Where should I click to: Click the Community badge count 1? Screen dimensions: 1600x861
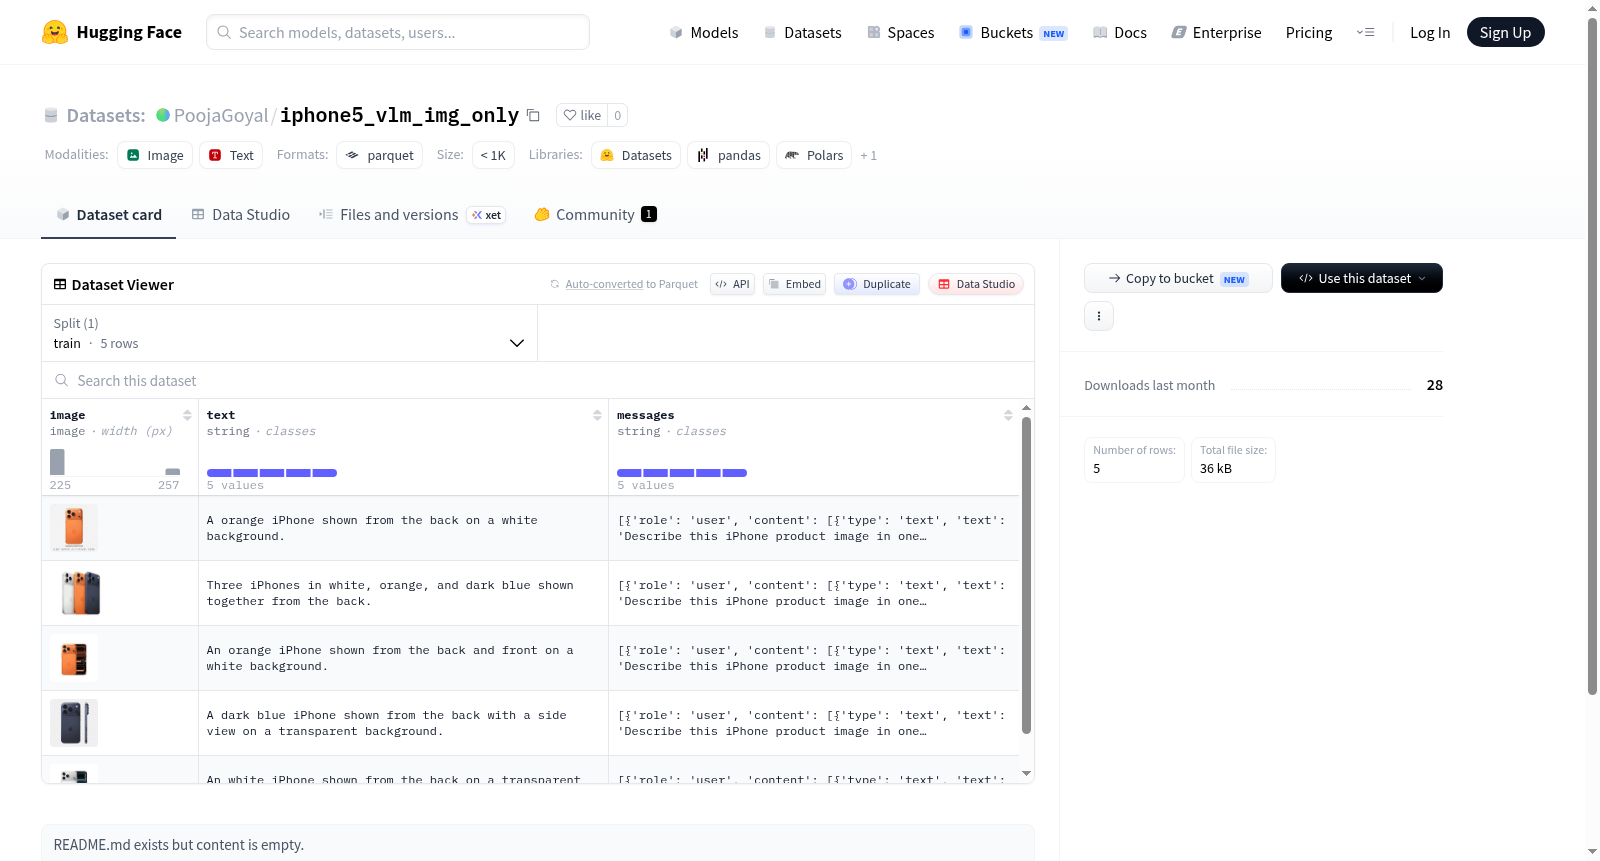(649, 214)
